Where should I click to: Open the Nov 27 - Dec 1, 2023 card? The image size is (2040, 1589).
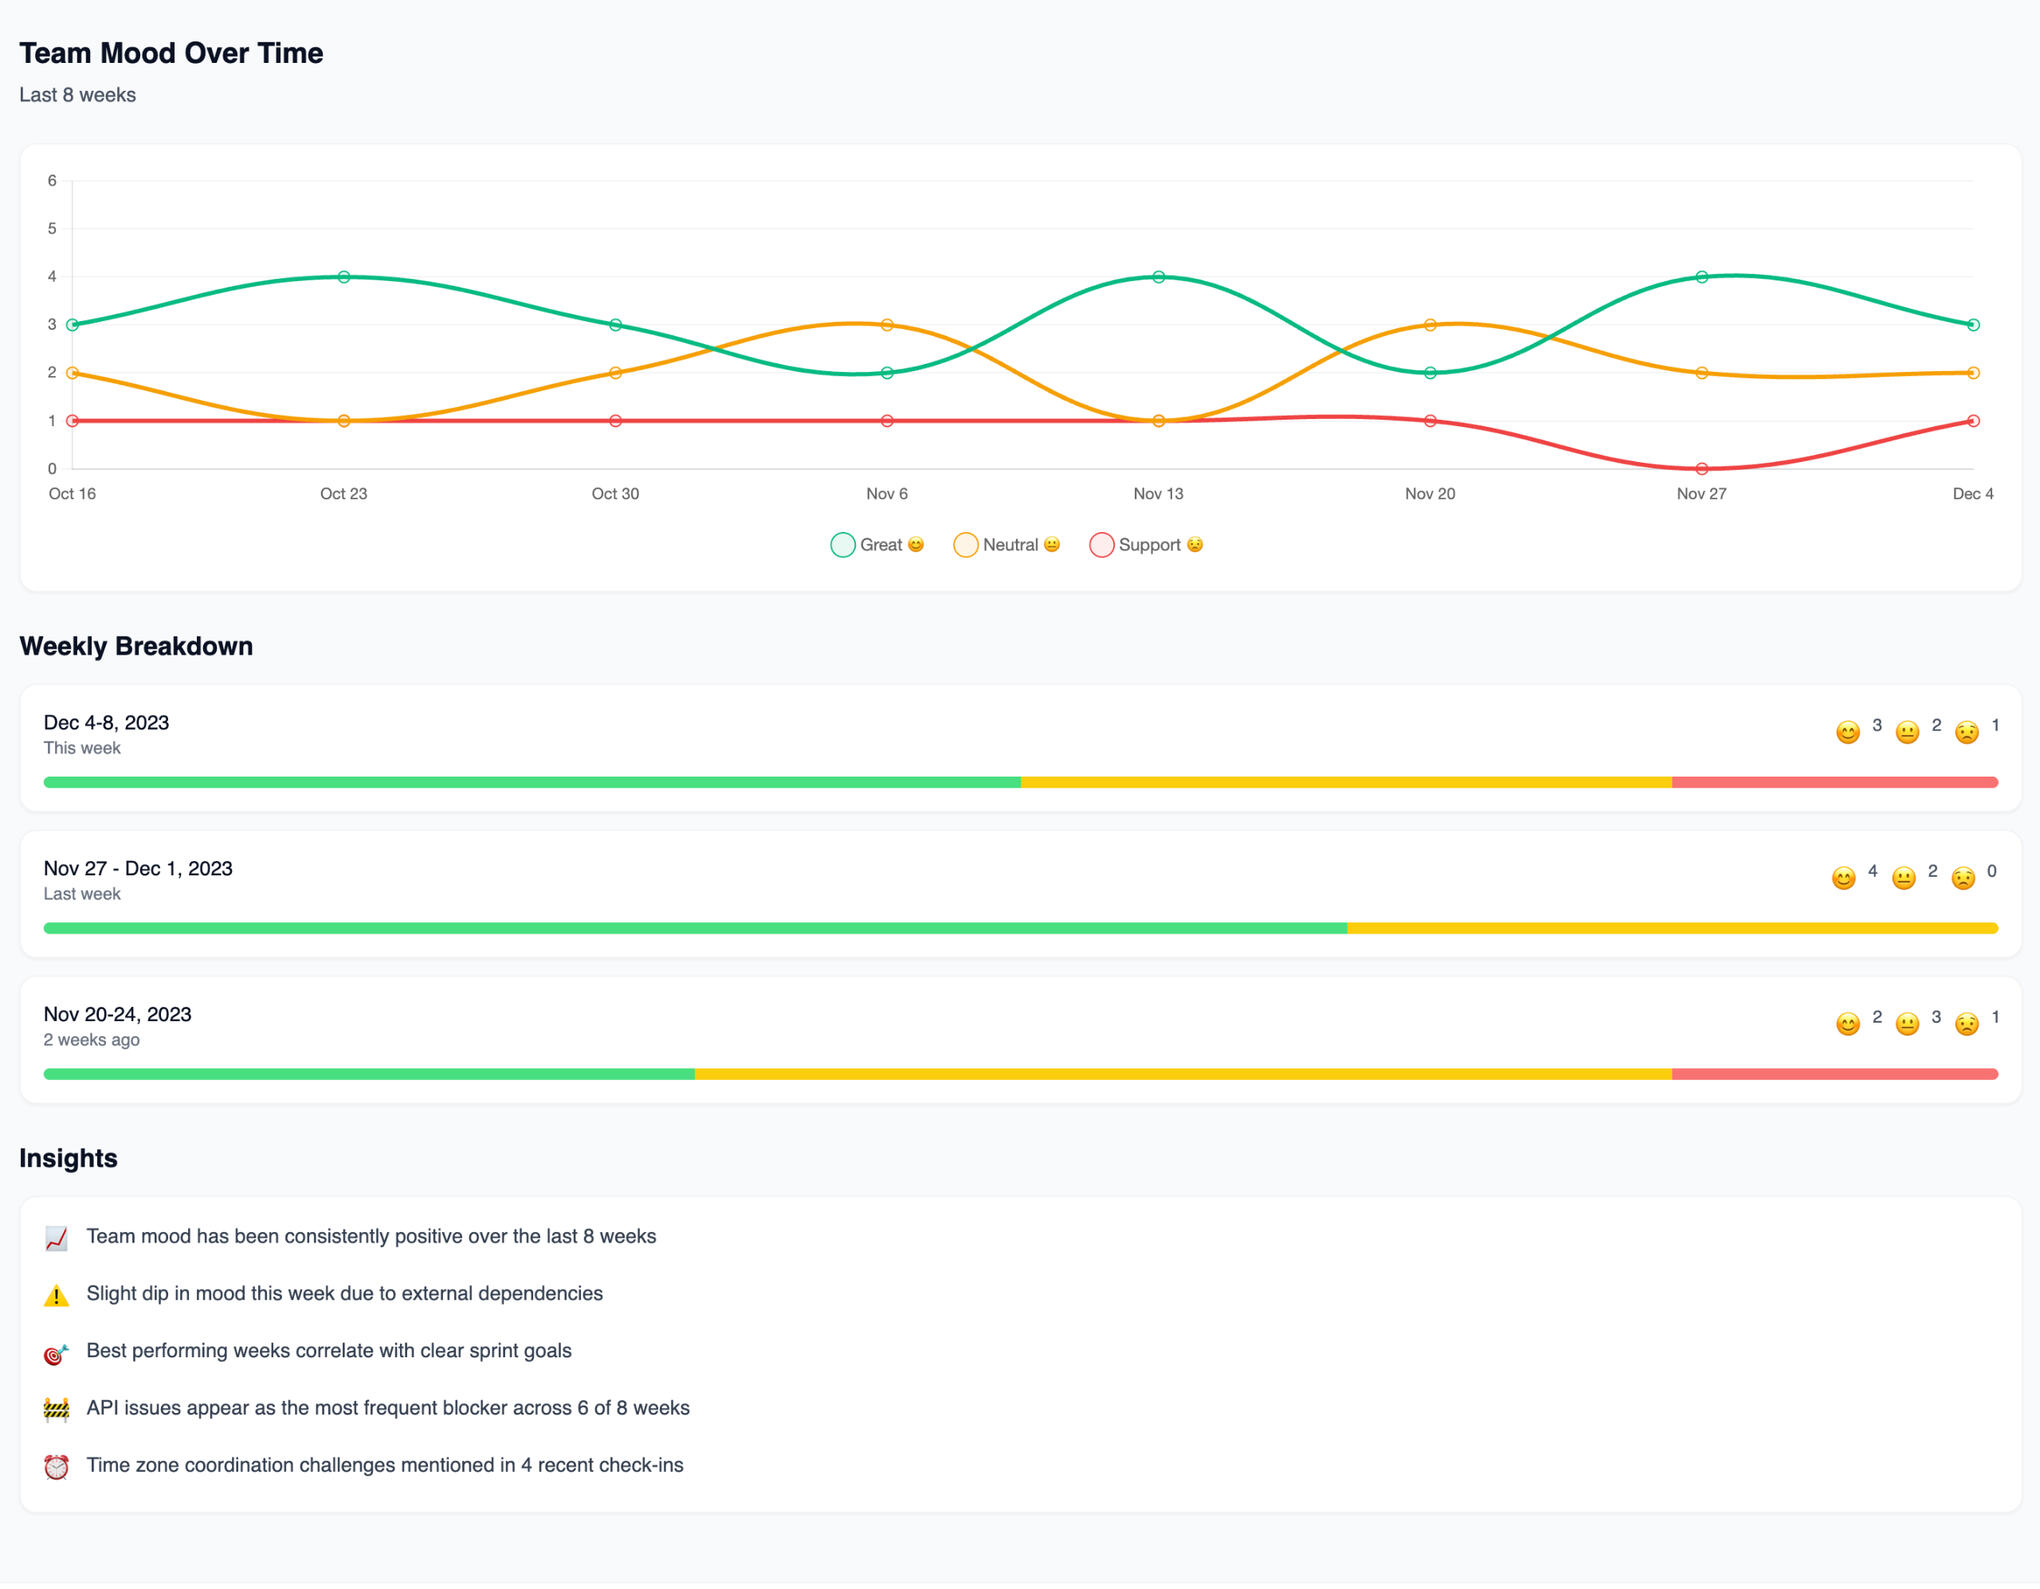point(138,869)
